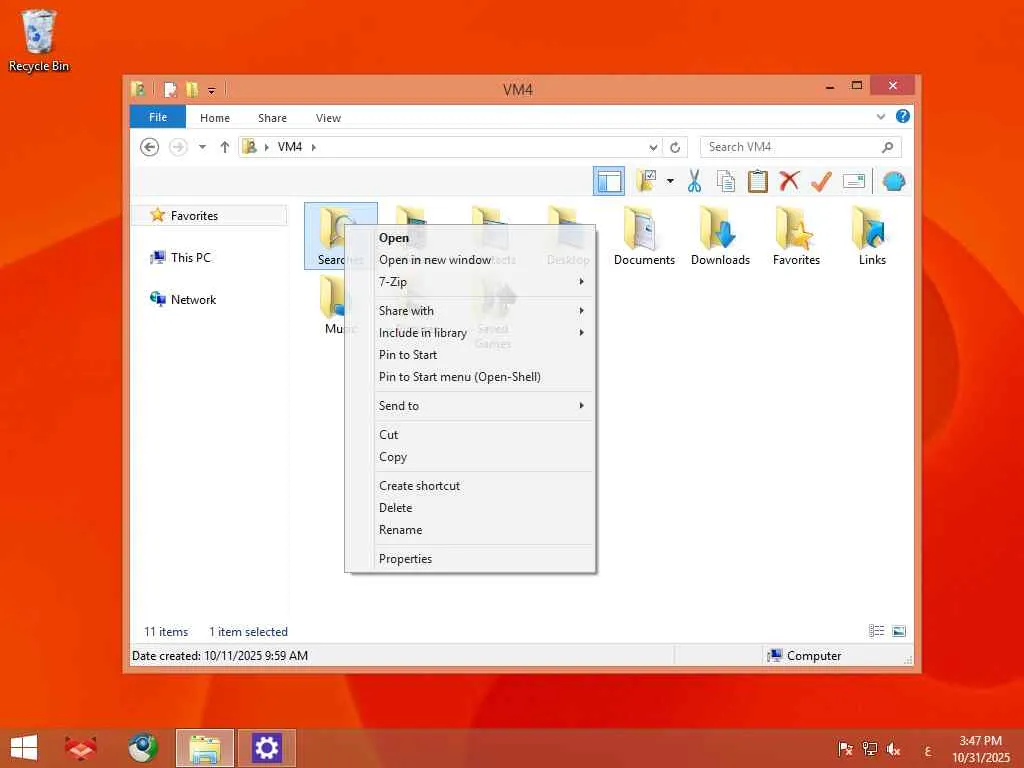Viewport: 1024px width, 768px height.
Task: Click the muted volume tray icon
Action: tap(893, 749)
